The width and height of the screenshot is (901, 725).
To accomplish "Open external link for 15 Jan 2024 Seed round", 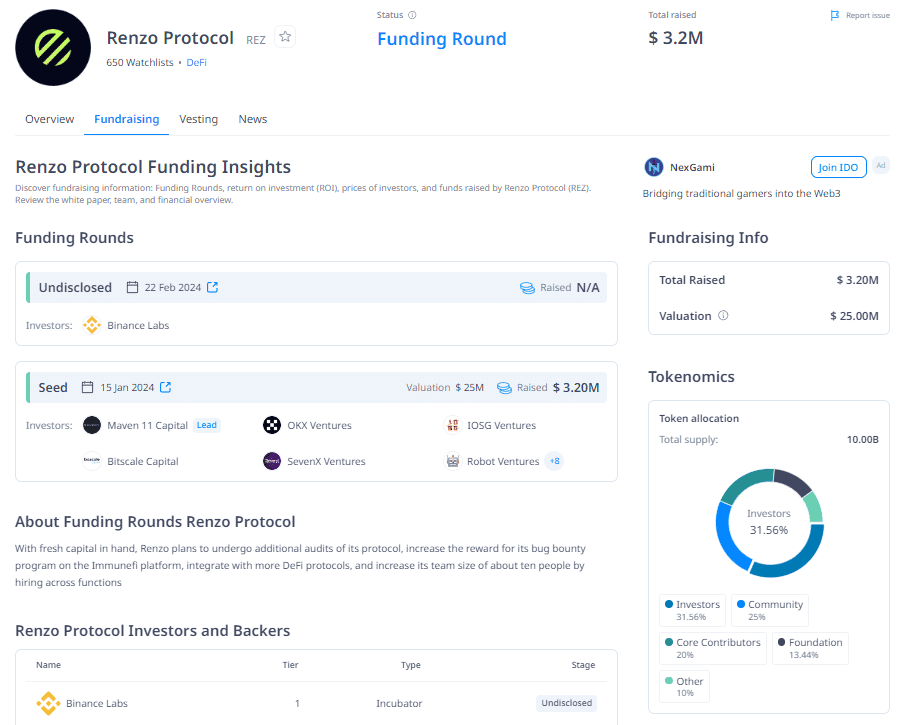I will (165, 387).
